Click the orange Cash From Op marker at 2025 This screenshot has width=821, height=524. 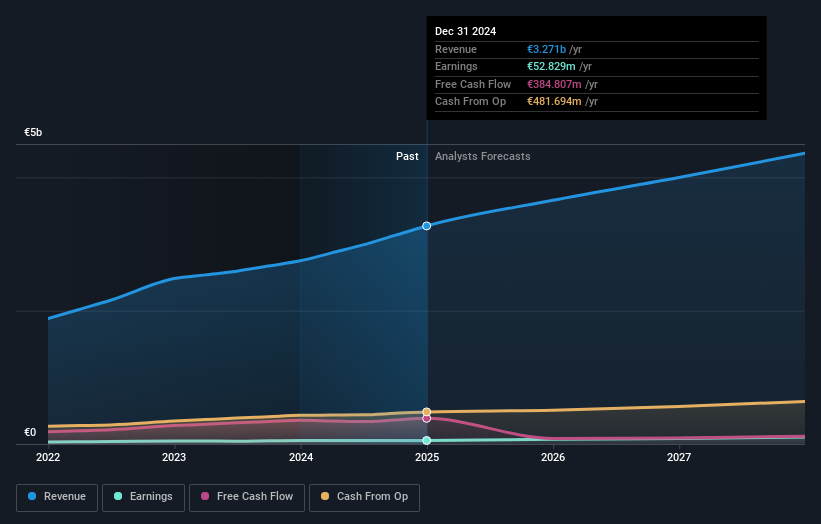tap(427, 412)
